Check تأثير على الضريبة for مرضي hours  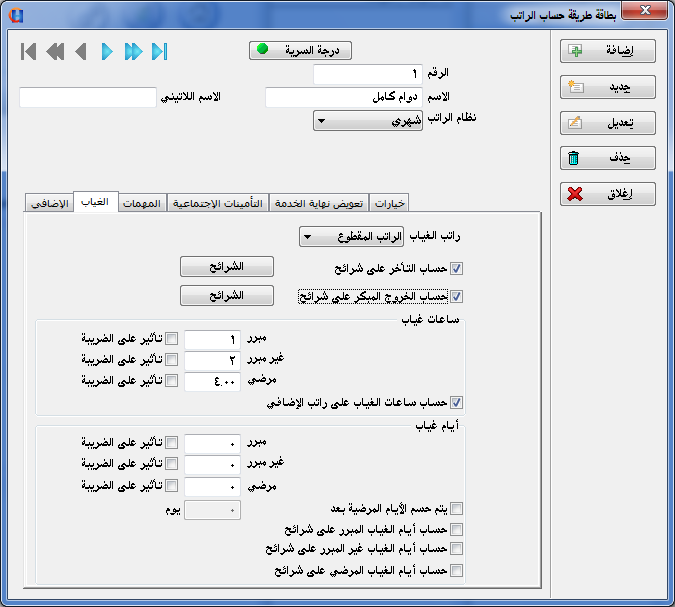(x=171, y=379)
